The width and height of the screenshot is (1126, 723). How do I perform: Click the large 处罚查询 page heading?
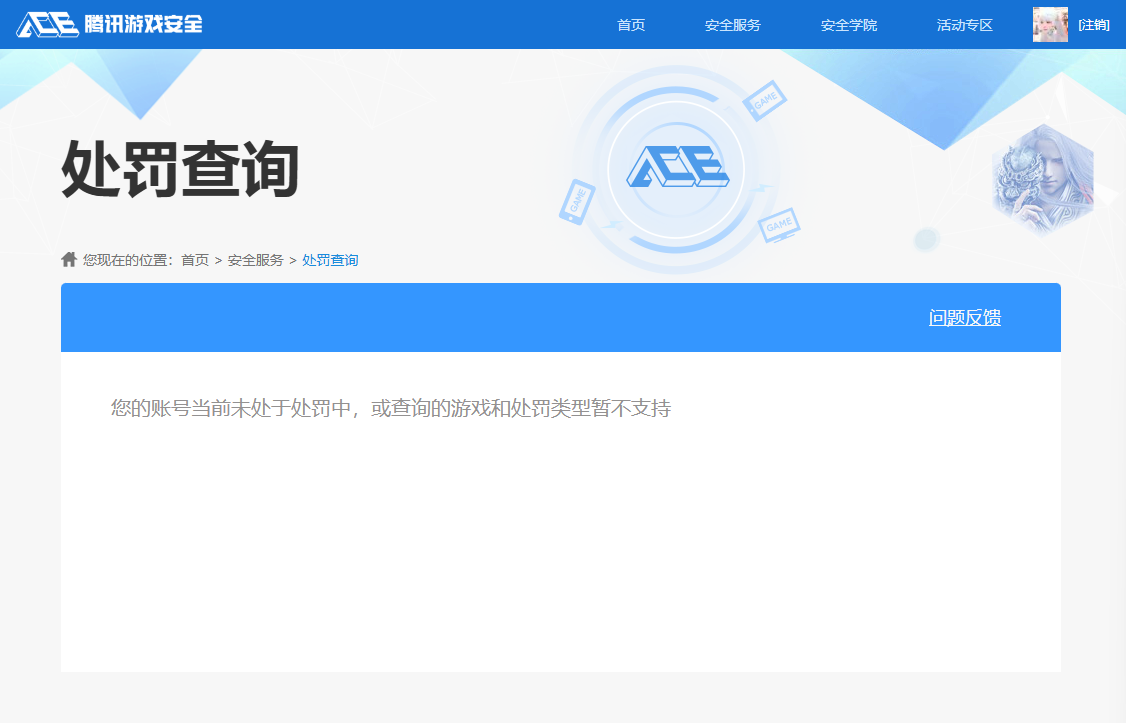click(x=181, y=170)
